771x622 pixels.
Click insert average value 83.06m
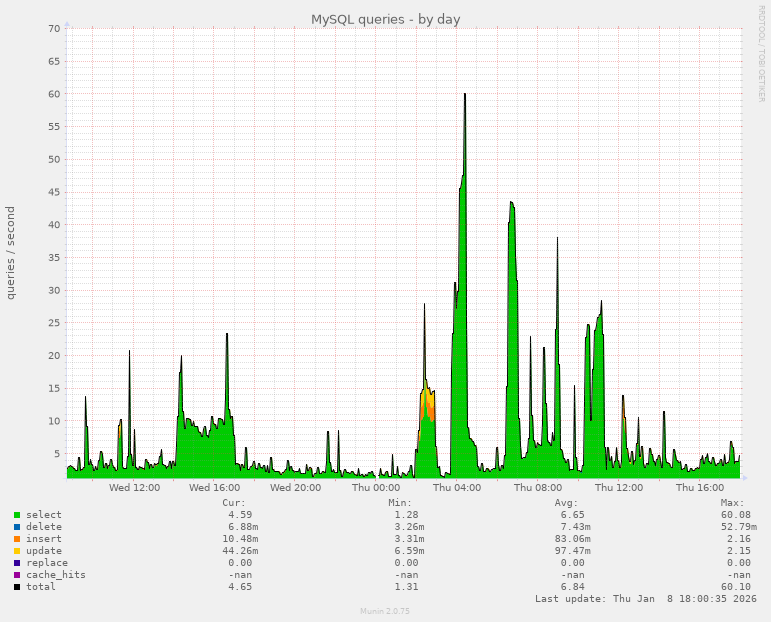click(572, 539)
